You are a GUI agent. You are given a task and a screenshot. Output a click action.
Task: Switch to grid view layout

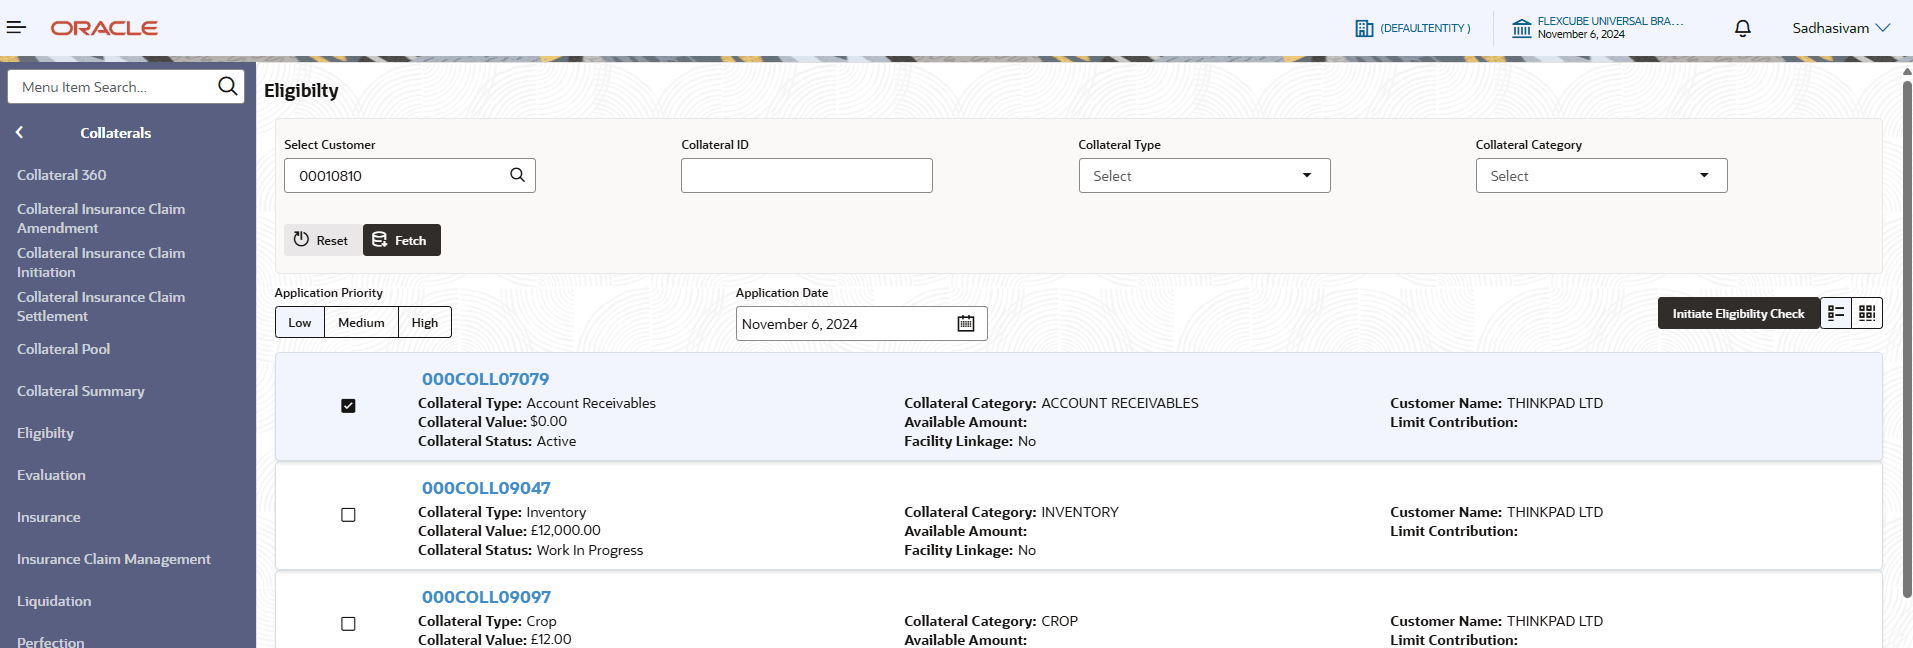(1867, 313)
